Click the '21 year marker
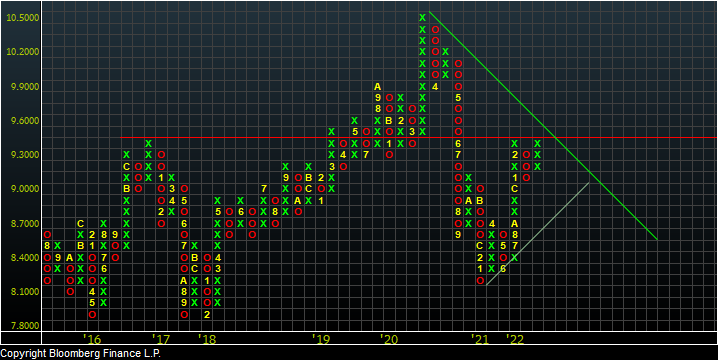718x360 pixels. click(x=479, y=339)
